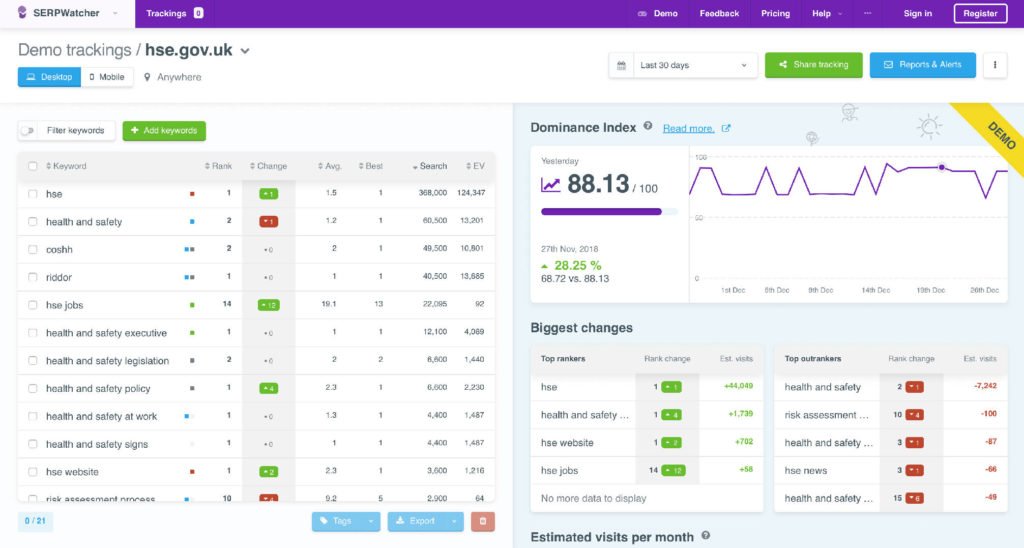1024x548 pixels.
Task: Click the Share tracking button
Action: click(814, 65)
